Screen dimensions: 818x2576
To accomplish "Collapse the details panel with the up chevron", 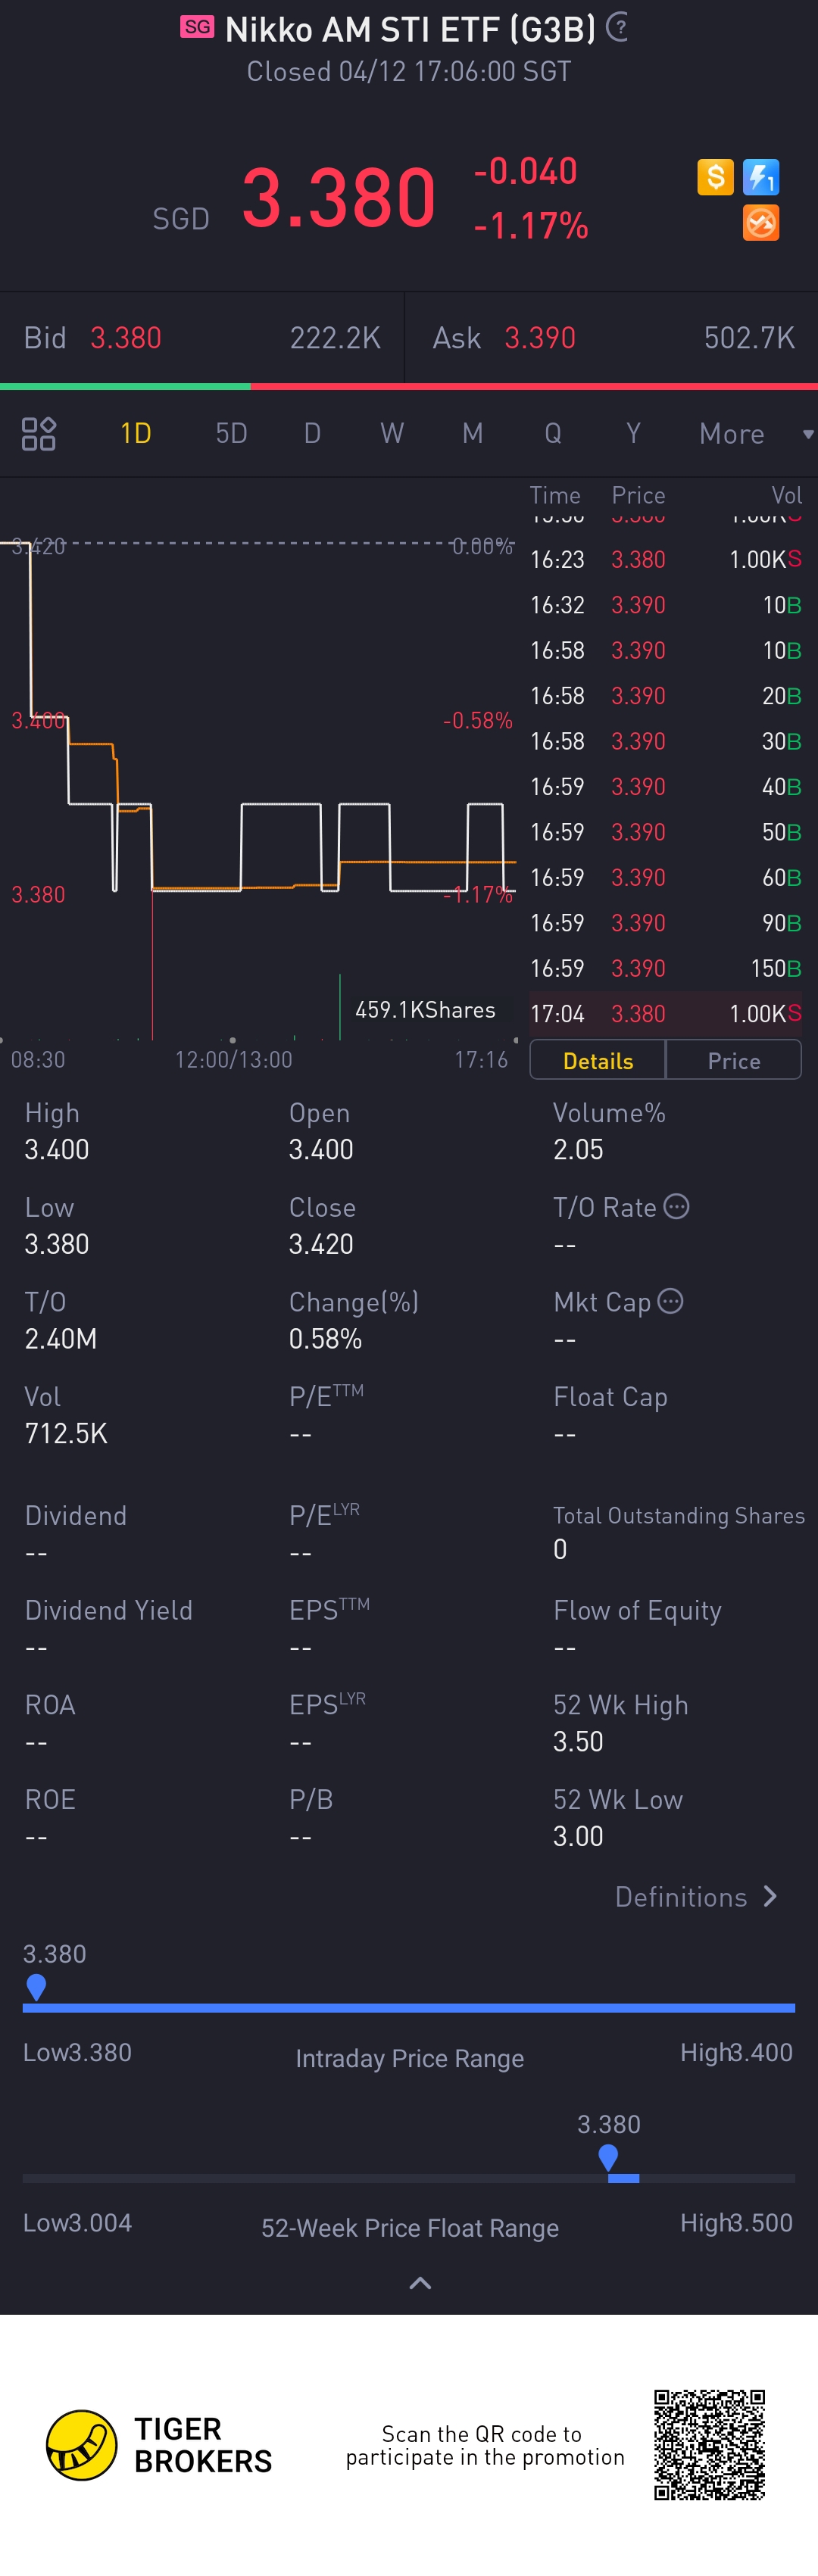I will tap(421, 2283).
